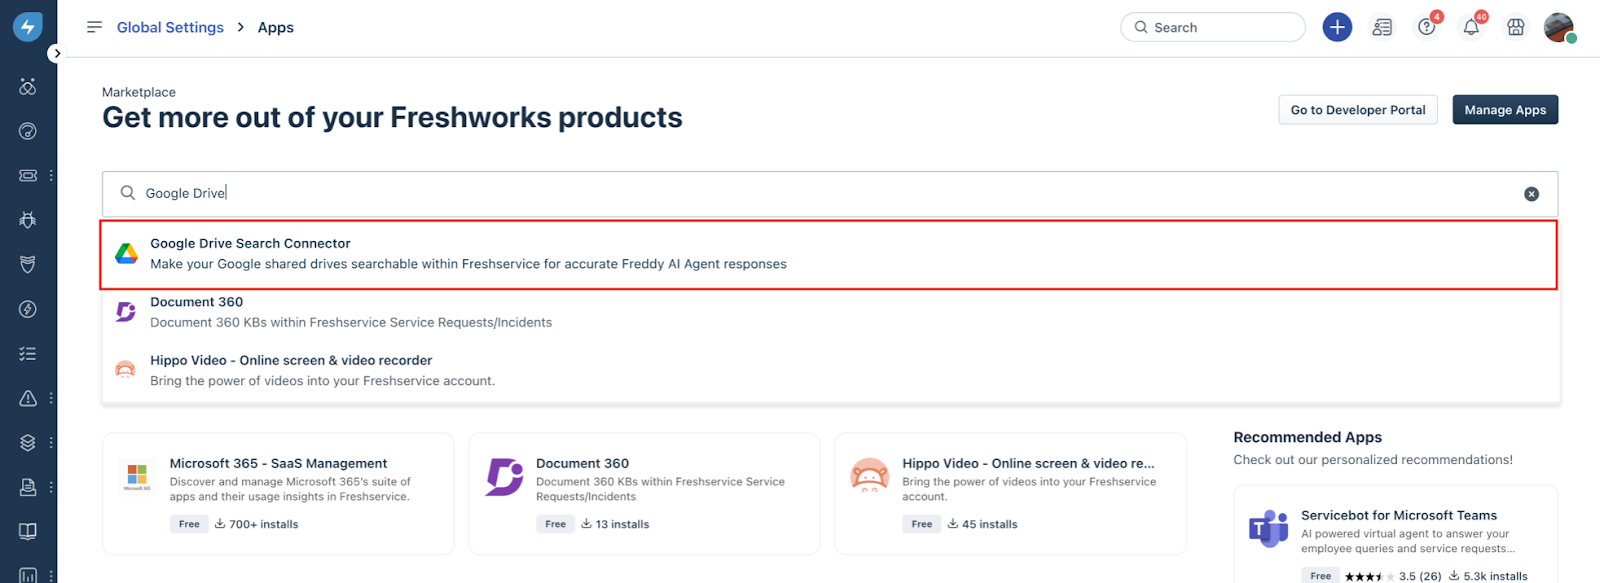Expand the submenu dots beside alert triangle icon

pos(51,398)
